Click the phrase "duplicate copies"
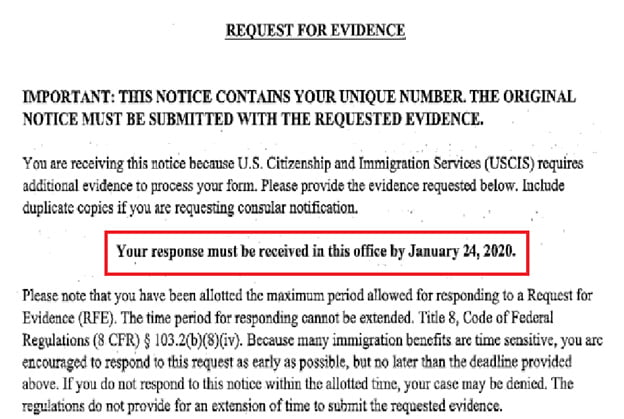Image resolution: width=624 pixels, height=419 pixels. [x=63, y=207]
